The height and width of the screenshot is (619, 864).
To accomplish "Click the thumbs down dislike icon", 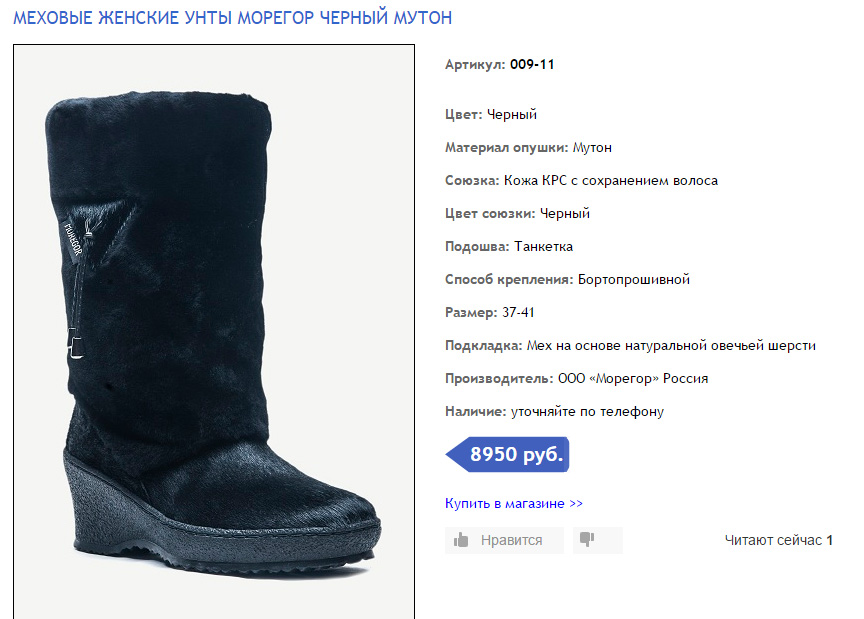I will tap(587, 539).
